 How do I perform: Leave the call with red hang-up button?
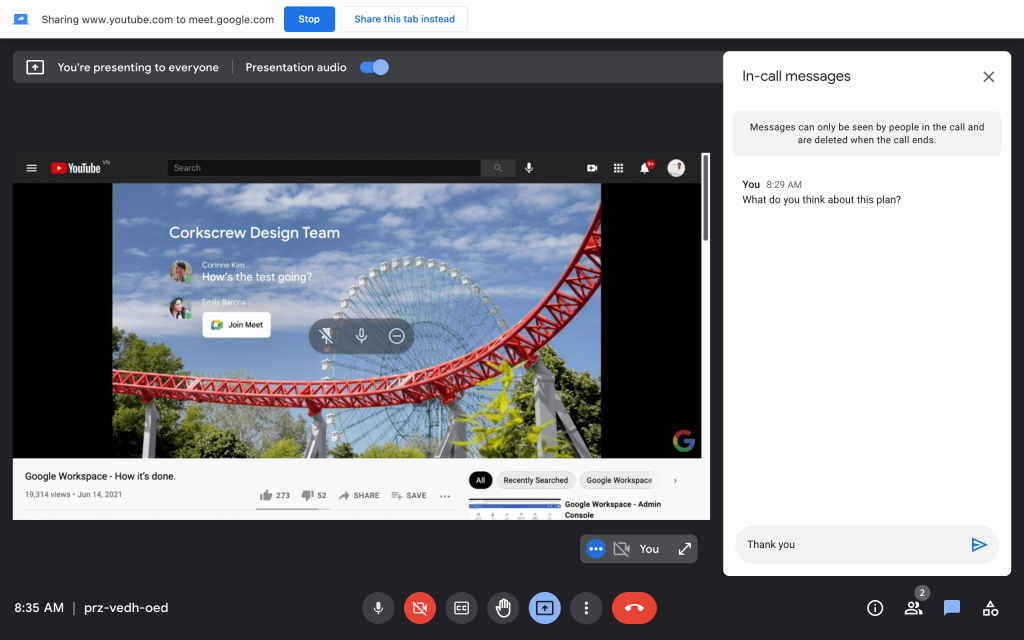(634, 608)
